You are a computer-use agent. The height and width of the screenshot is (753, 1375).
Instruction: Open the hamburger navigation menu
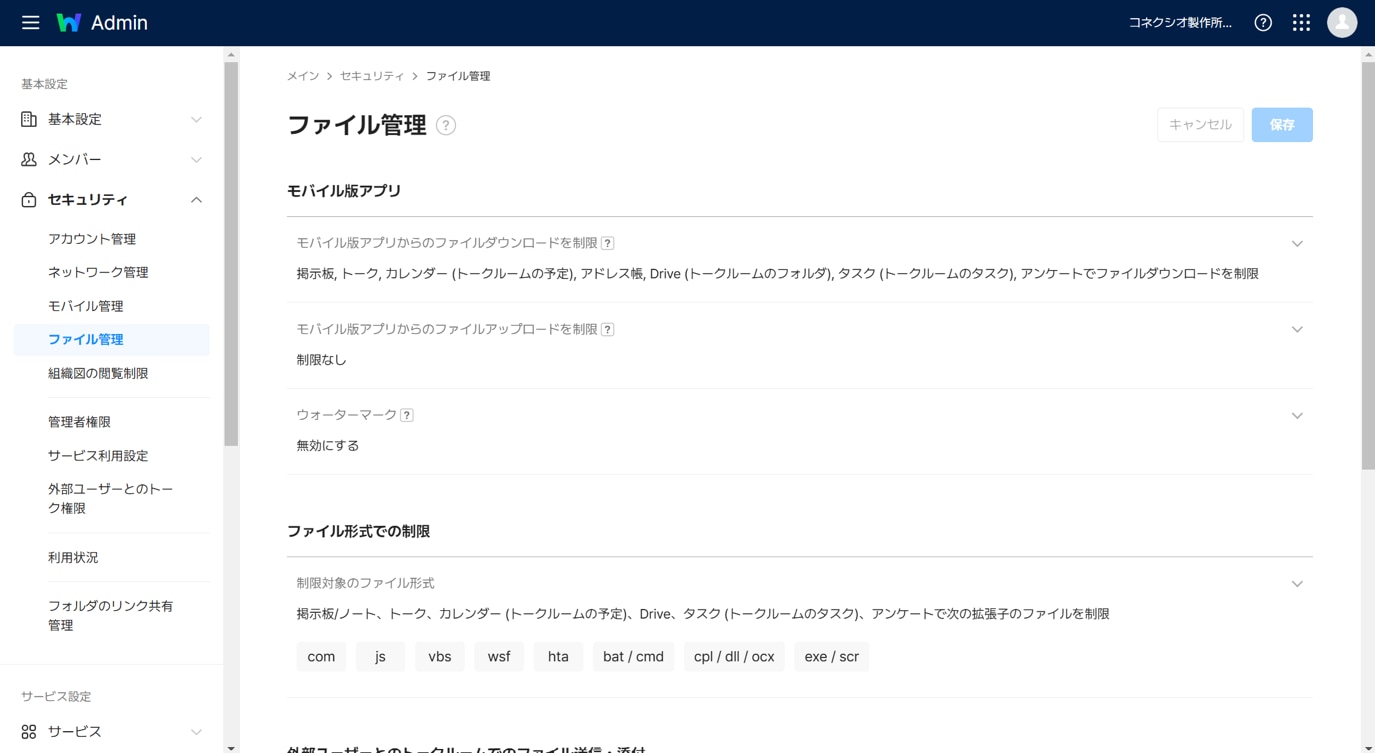tap(30, 22)
